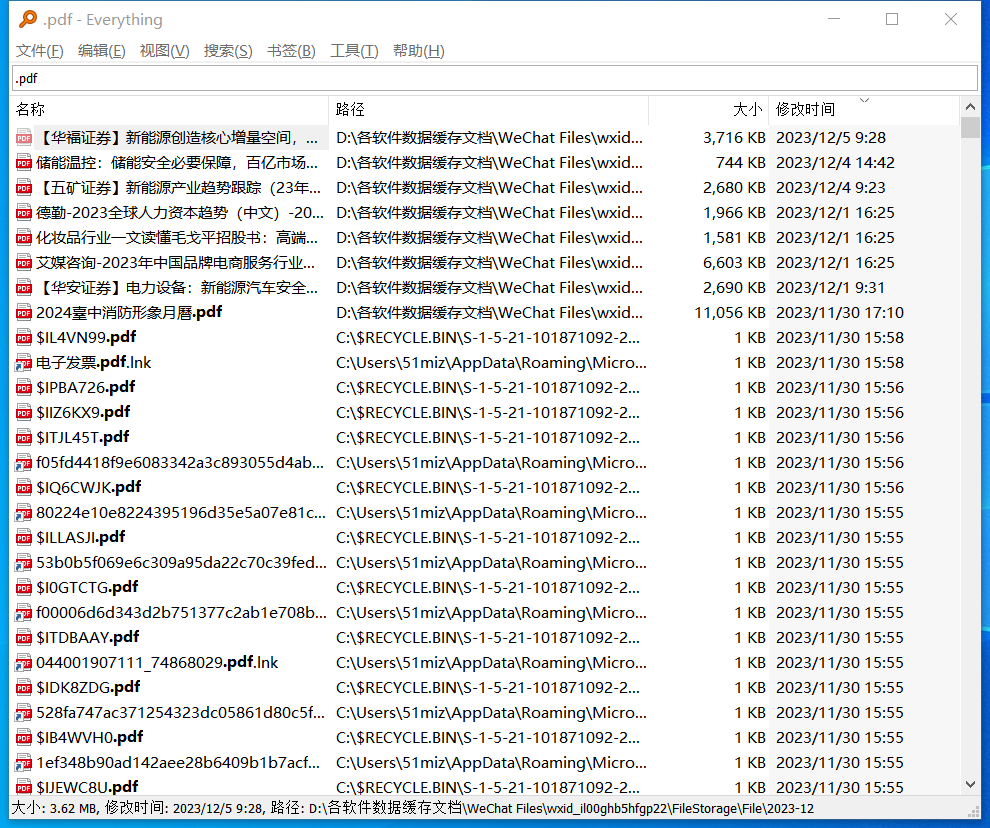Select $IPBA726.pdf file name

(86, 388)
